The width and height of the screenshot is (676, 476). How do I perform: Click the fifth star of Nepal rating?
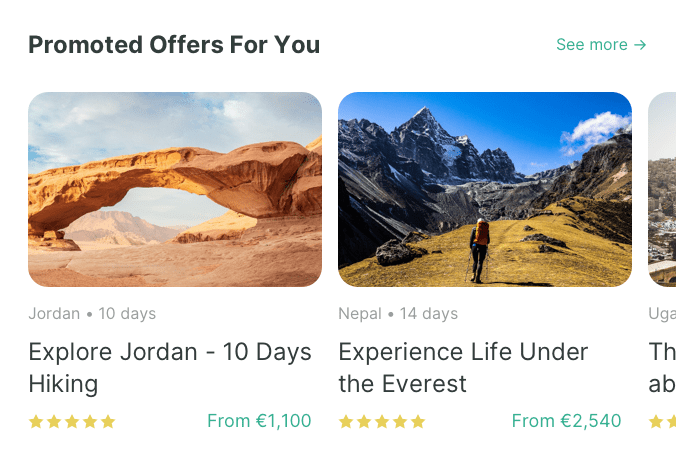point(418,422)
